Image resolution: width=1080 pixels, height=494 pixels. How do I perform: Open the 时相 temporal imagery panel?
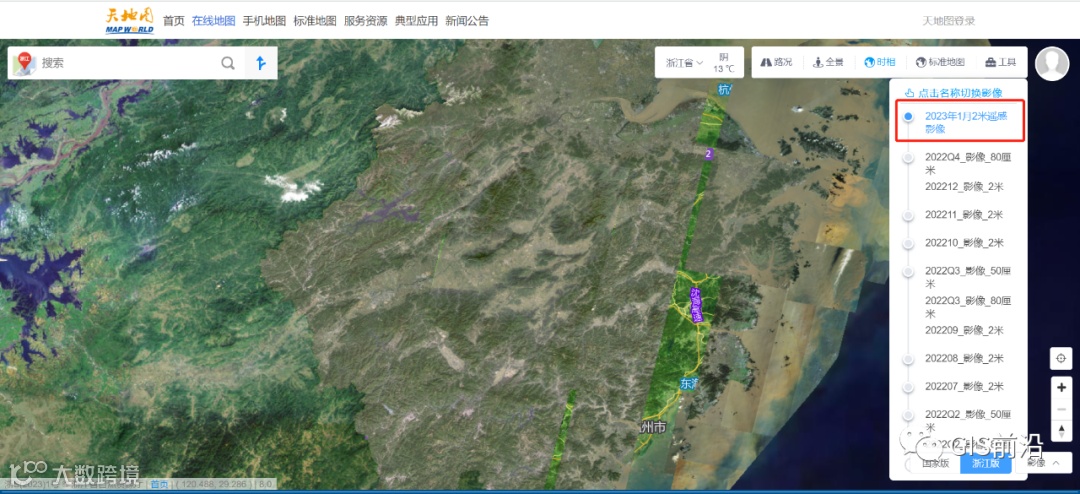click(x=880, y=62)
